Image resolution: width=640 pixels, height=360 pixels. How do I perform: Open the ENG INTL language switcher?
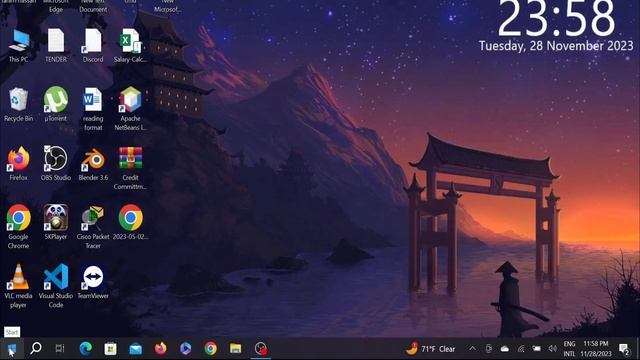click(x=569, y=349)
